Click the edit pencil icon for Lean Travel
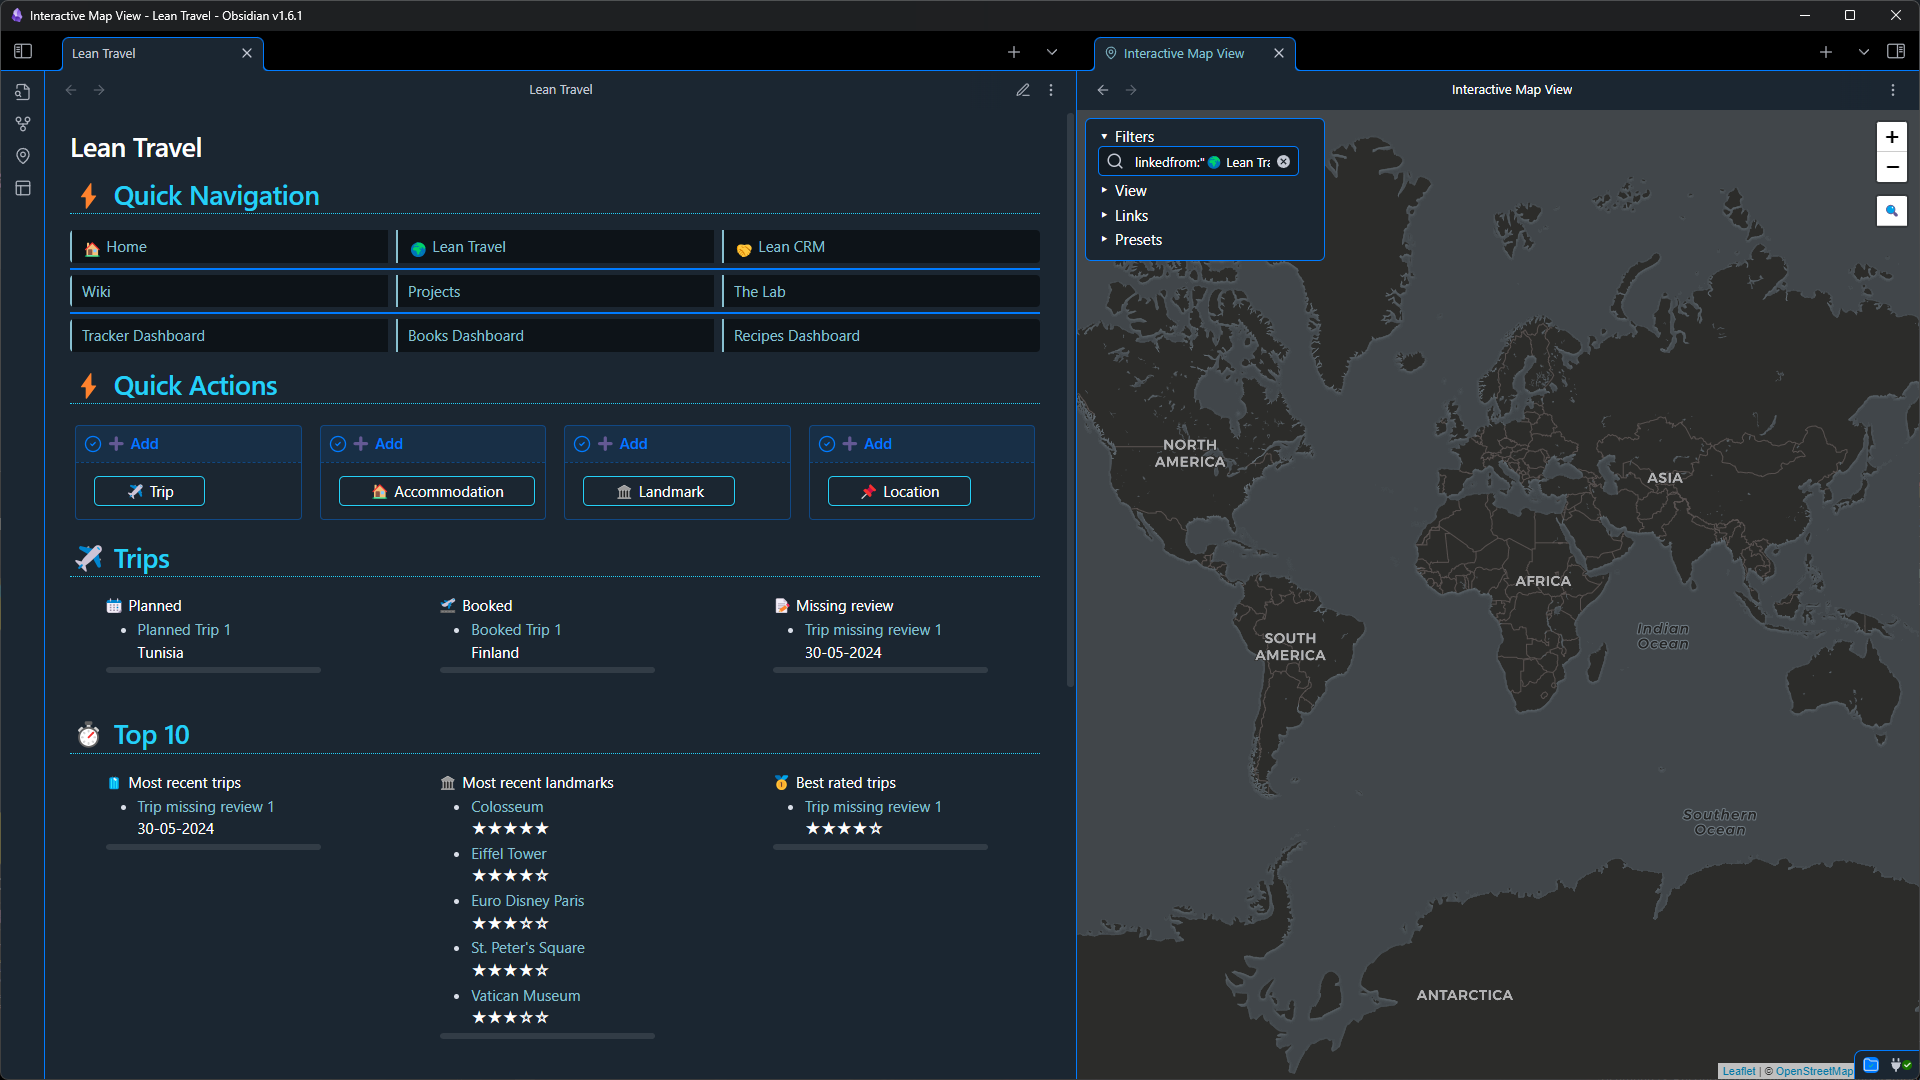Screen dimensions: 1920x1080 (1022, 90)
